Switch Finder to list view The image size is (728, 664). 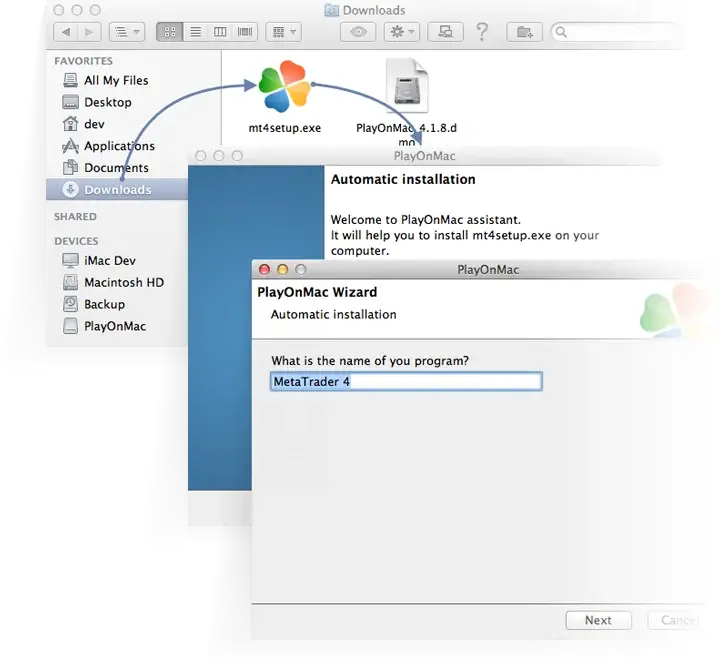pos(195,32)
